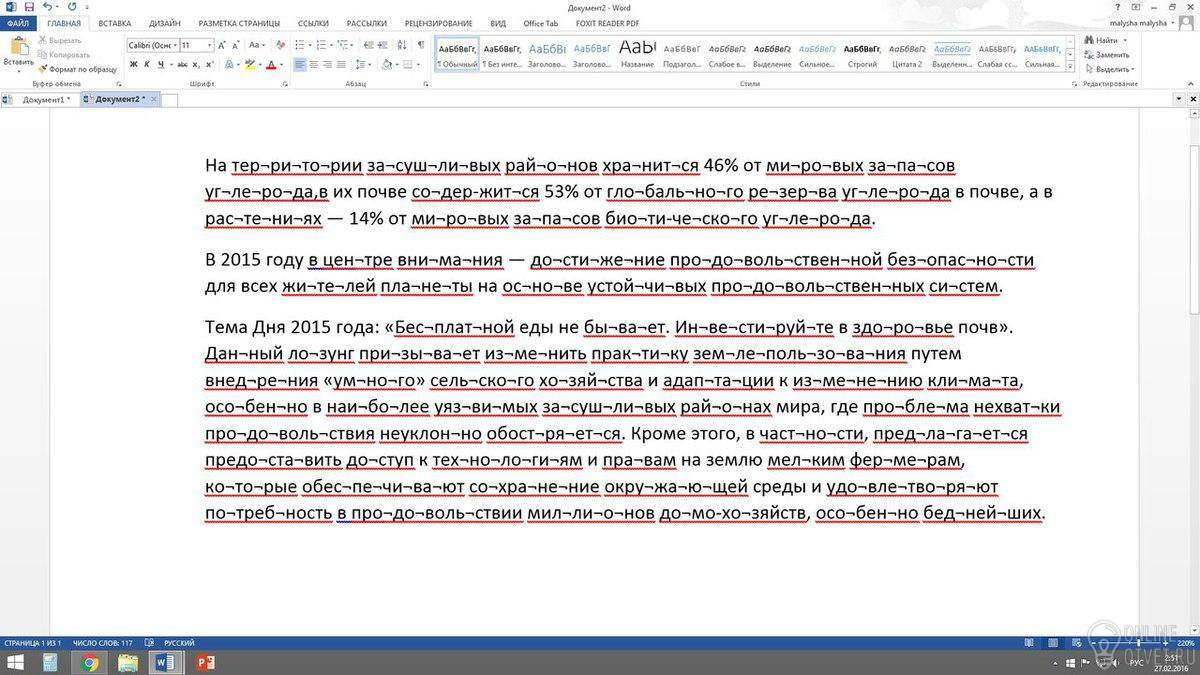The height and width of the screenshot is (675, 1200).
Task: Justify the text alignment
Action: point(341,65)
